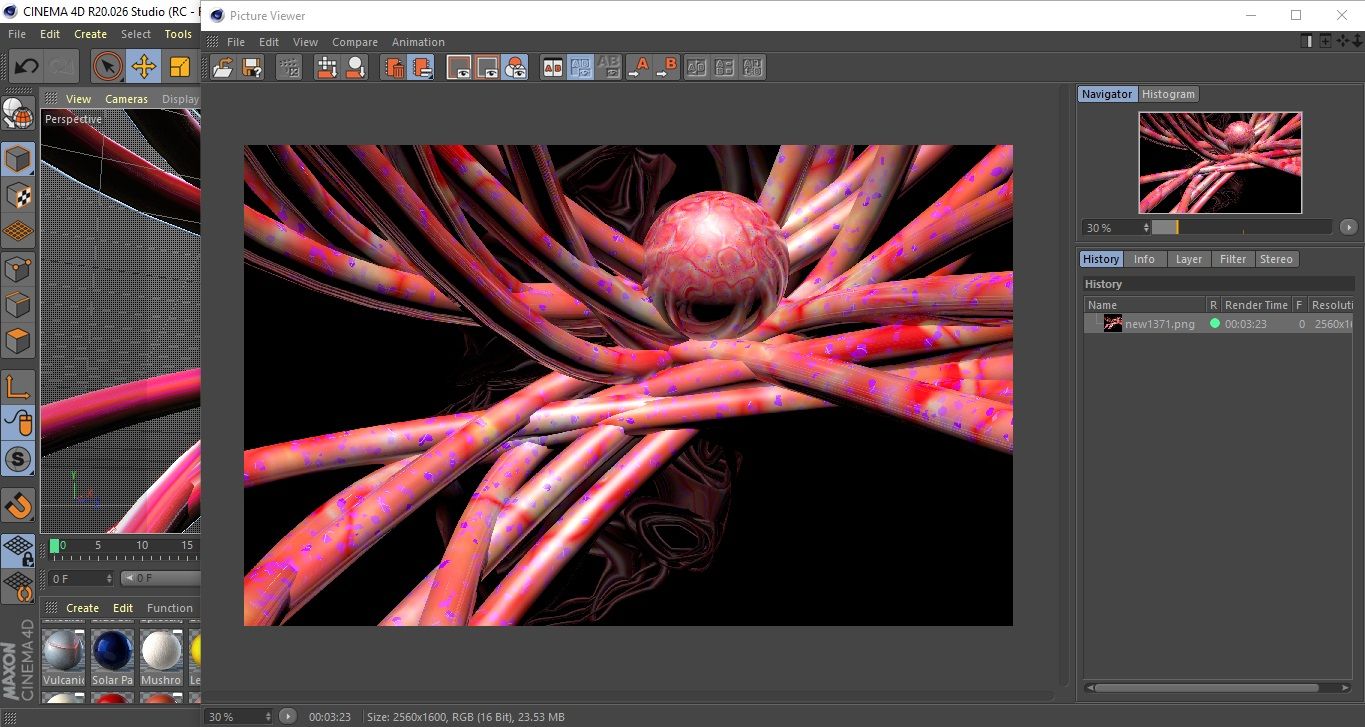Adjust the Navigator zoom slider
This screenshot has height=727, width=1365.
(x=1242, y=227)
